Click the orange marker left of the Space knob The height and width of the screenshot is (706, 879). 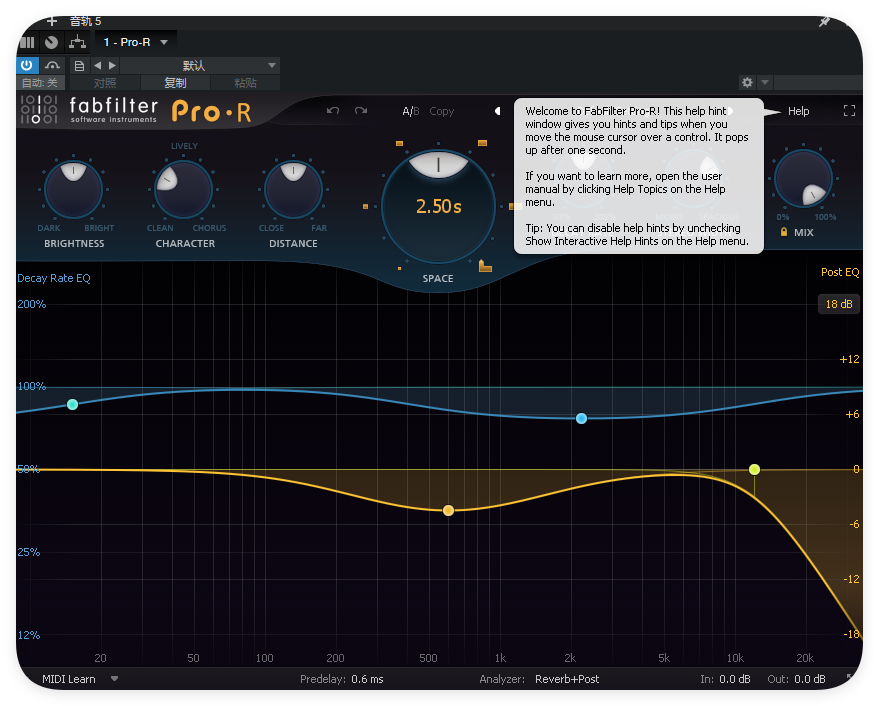click(x=365, y=206)
